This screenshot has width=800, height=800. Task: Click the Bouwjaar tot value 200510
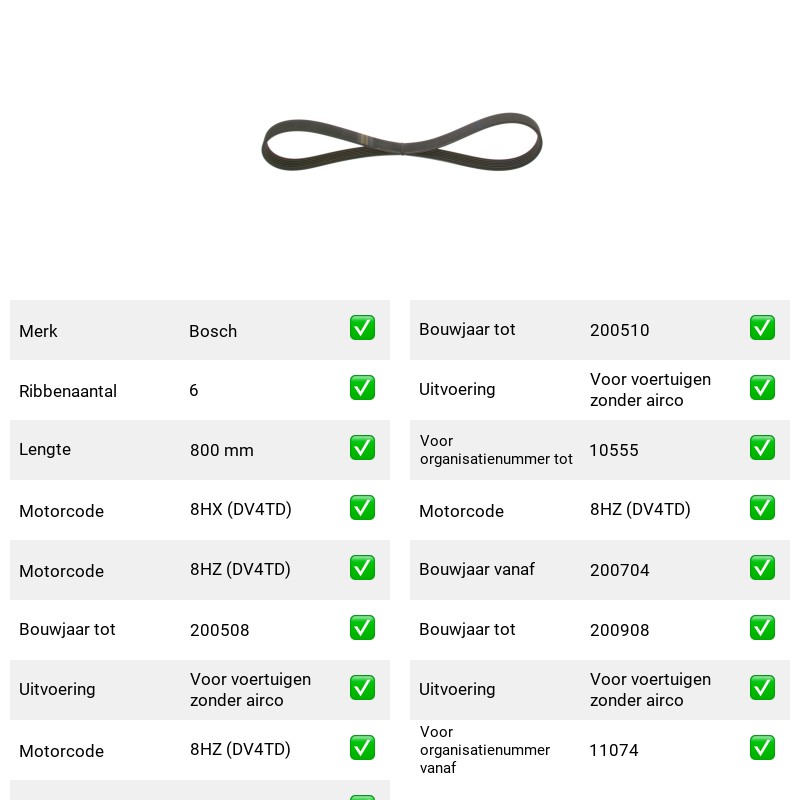coord(619,330)
